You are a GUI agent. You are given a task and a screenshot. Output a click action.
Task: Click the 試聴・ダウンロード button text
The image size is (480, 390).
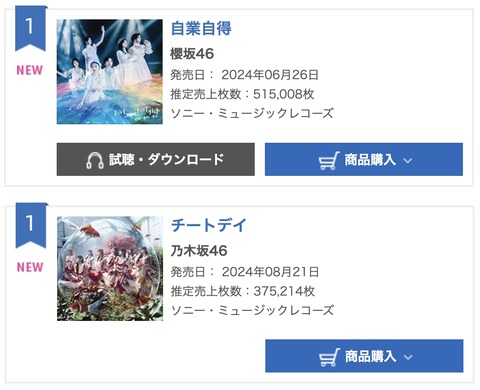point(167,160)
